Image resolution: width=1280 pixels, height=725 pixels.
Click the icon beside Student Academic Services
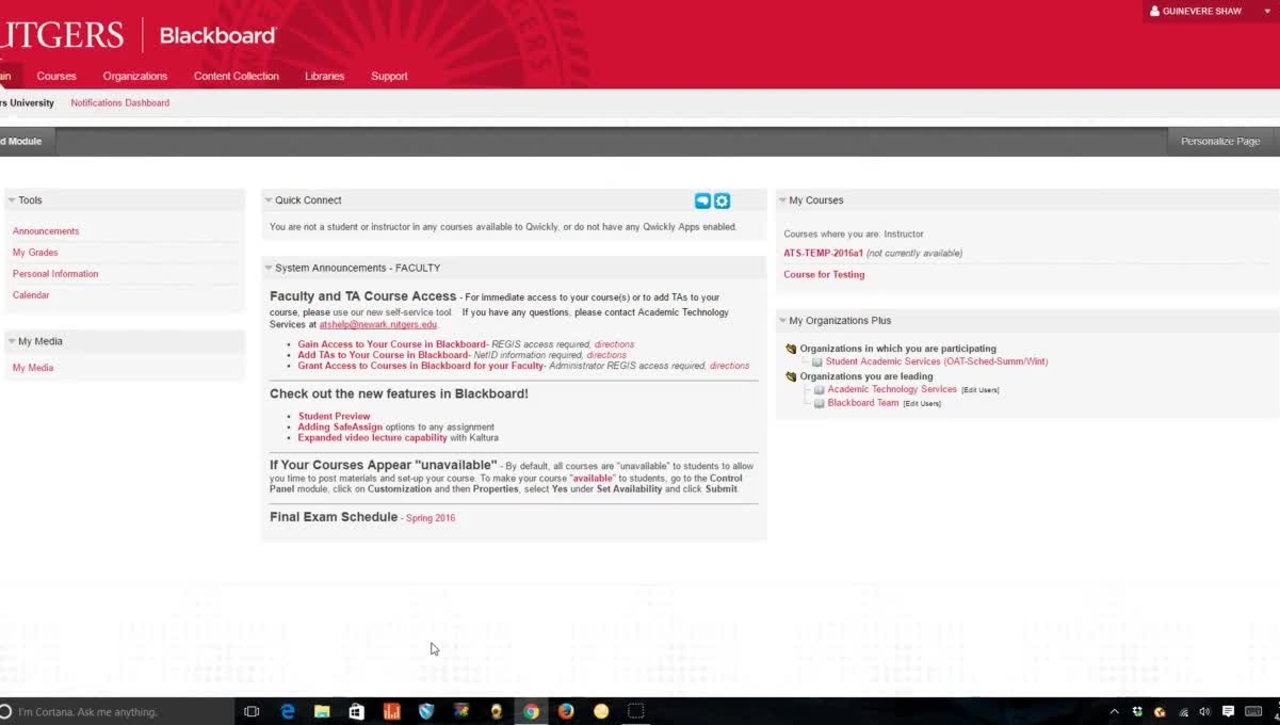(x=817, y=362)
